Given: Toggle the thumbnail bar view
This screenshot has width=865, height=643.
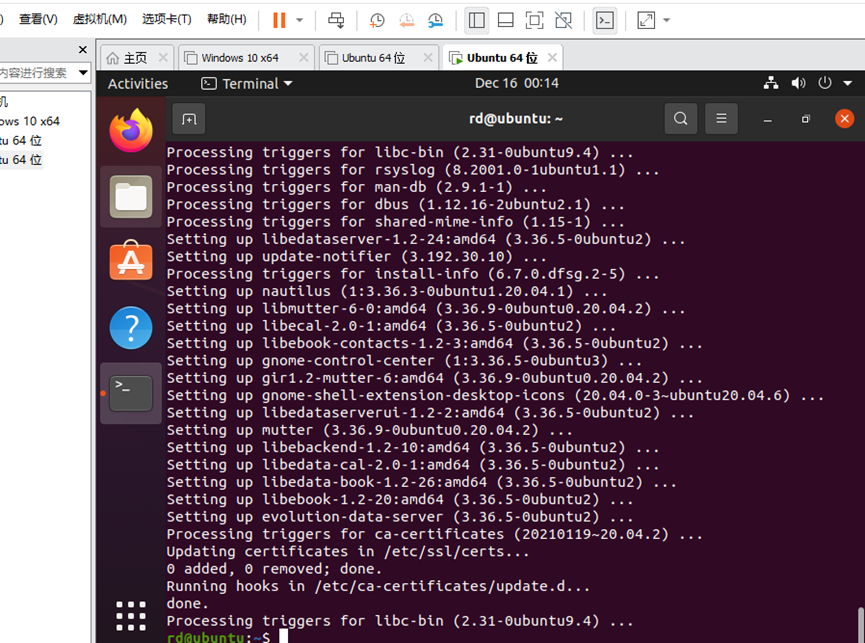Looking at the screenshot, I should point(505,20).
